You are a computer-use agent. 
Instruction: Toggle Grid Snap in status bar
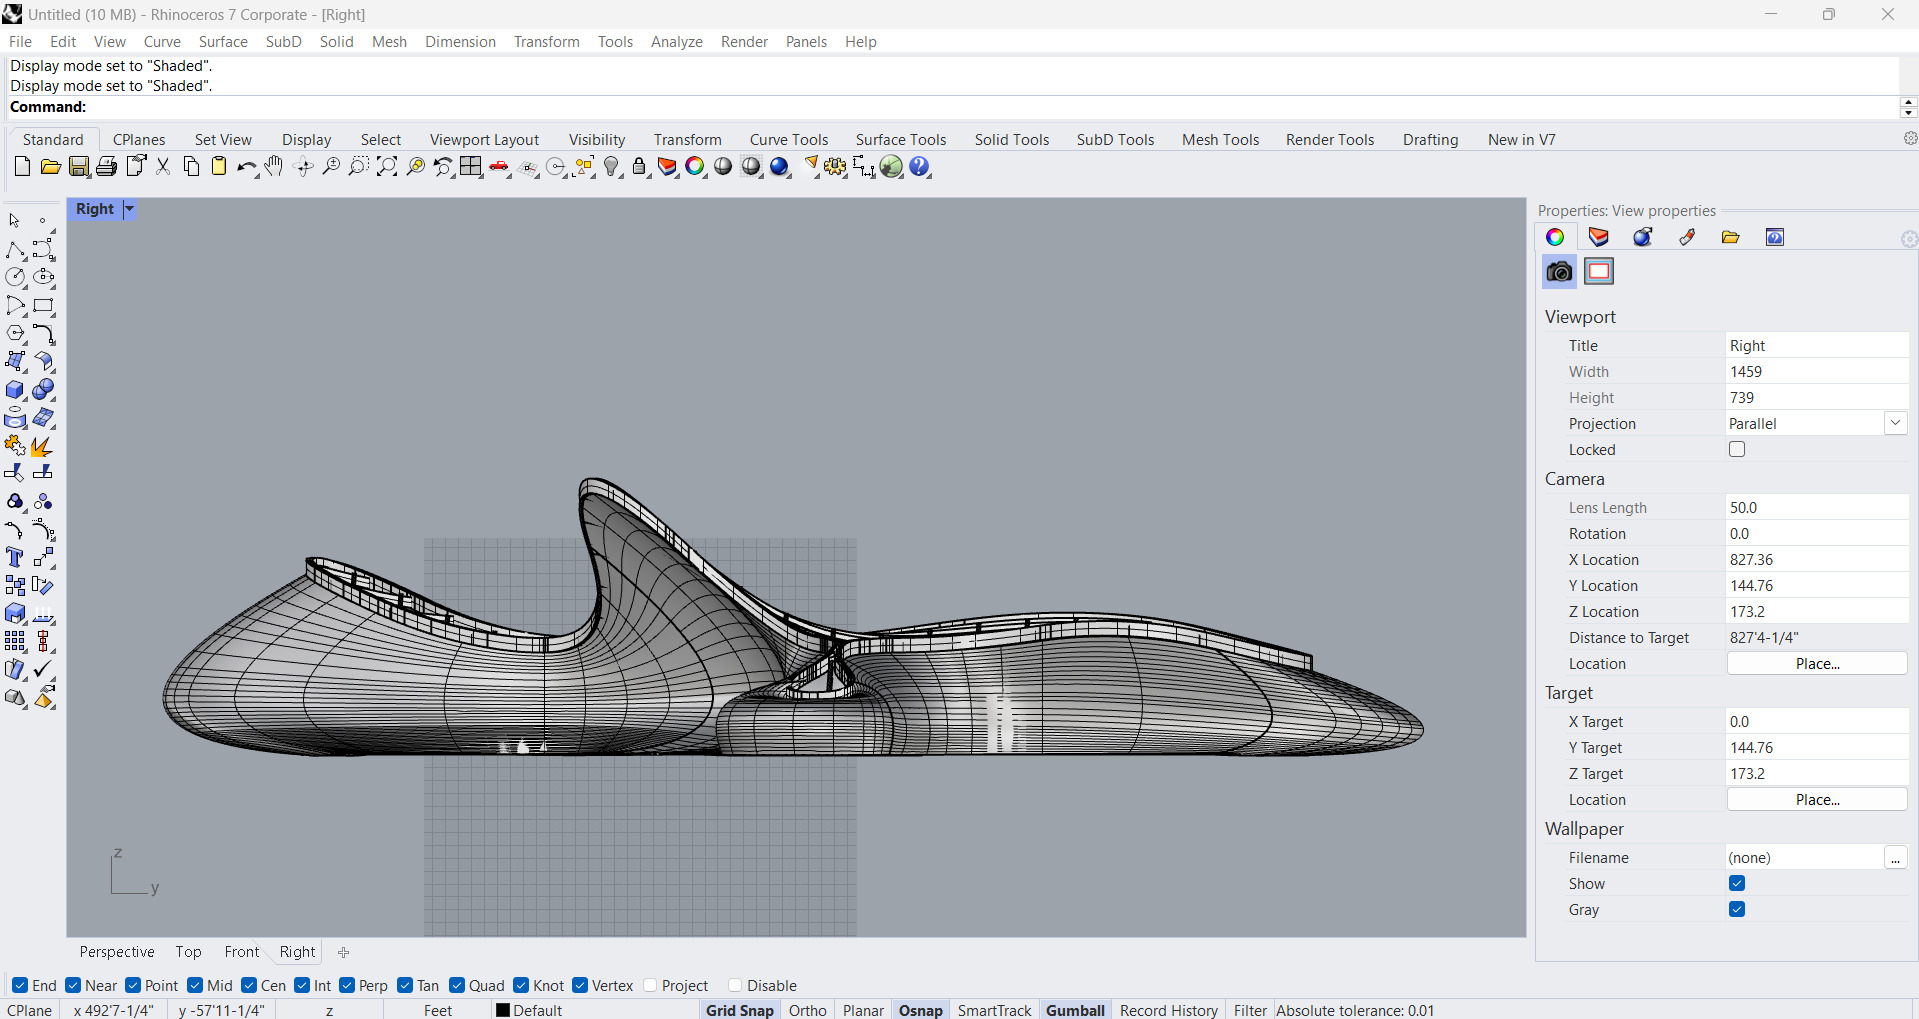pyautogui.click(x=740, y=1010)
